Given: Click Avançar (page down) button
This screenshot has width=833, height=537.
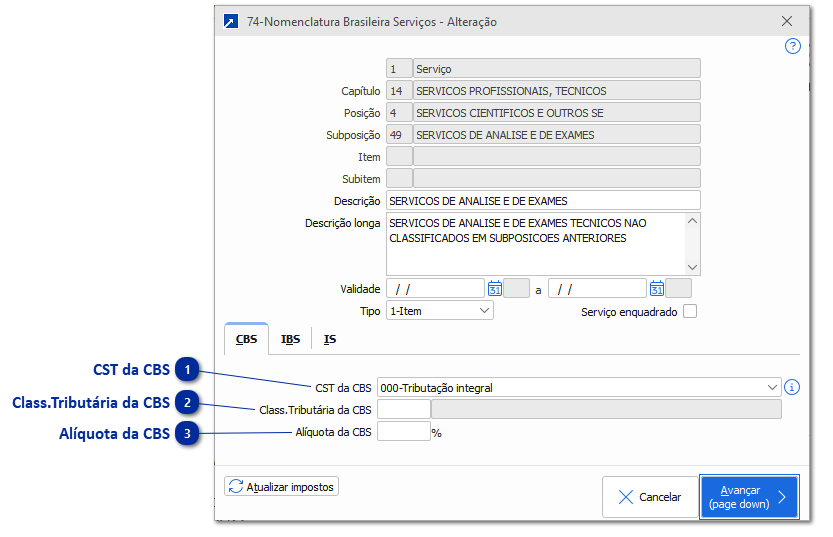Looking at the screenshot, I should tap(748, 497).
